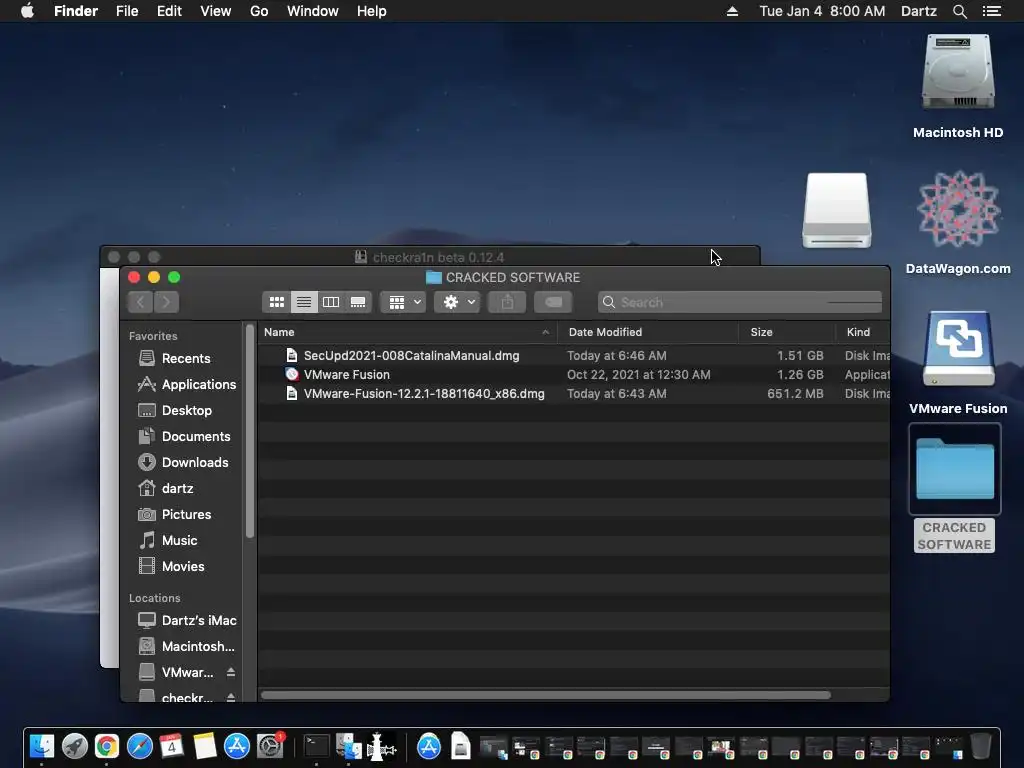Image resolution: width=1024 pixels, height=768 pixels.
Task: Open the Apple menu
Action: pyautogui.click(x=27, y=11)
